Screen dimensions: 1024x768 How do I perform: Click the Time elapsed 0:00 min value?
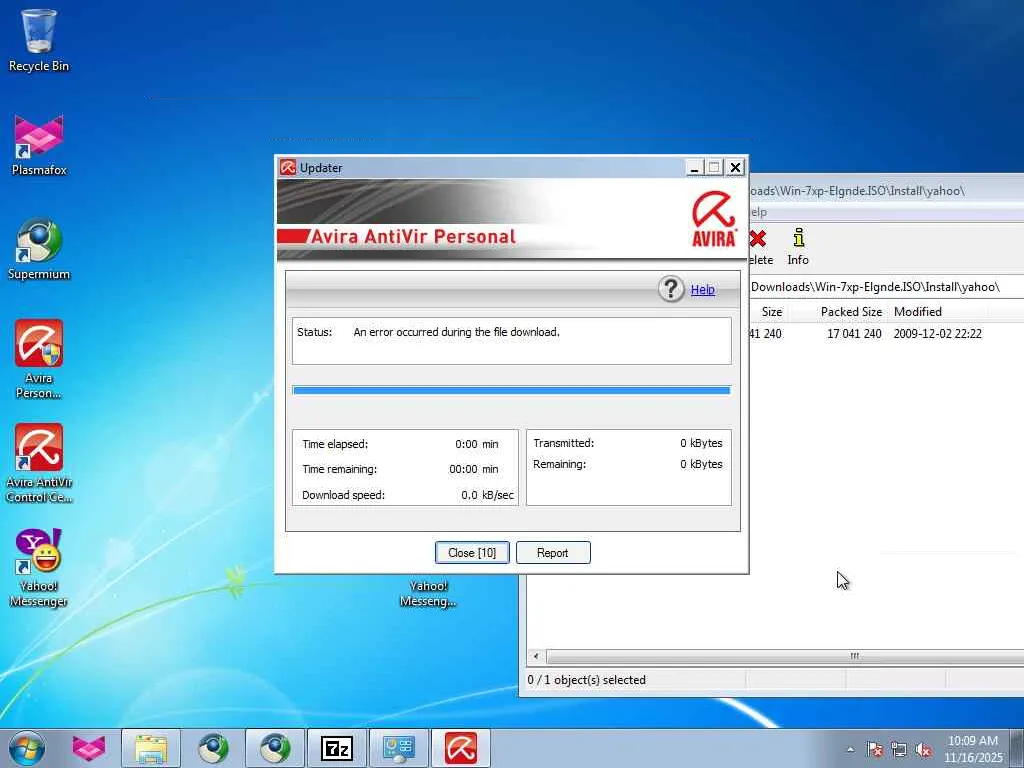pos(477,444)
